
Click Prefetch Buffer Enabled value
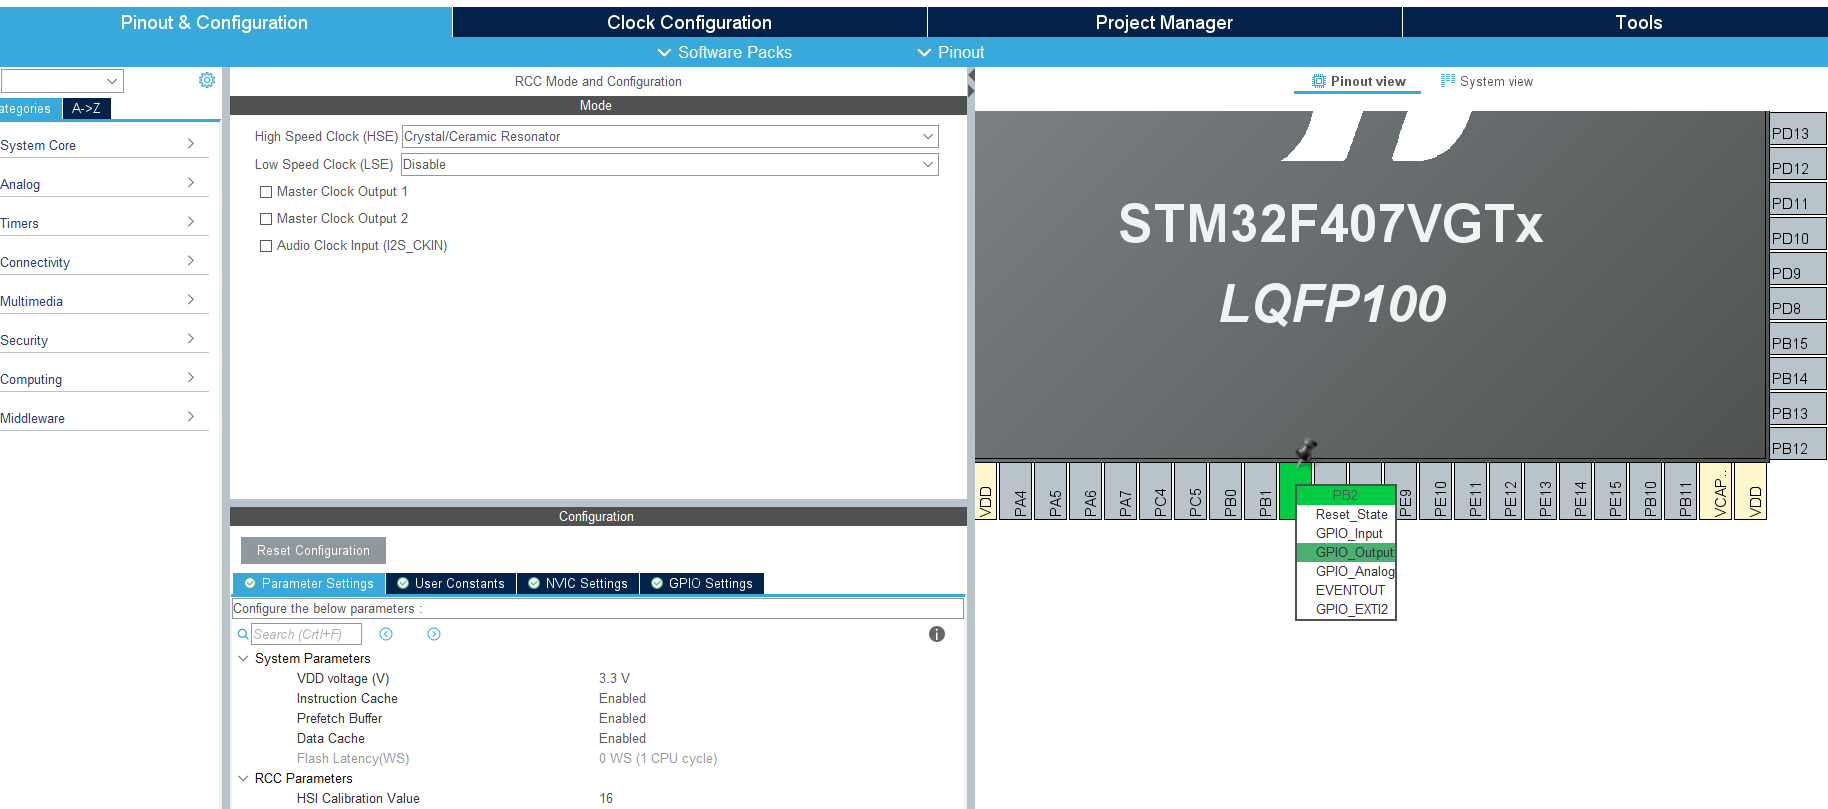622,718
